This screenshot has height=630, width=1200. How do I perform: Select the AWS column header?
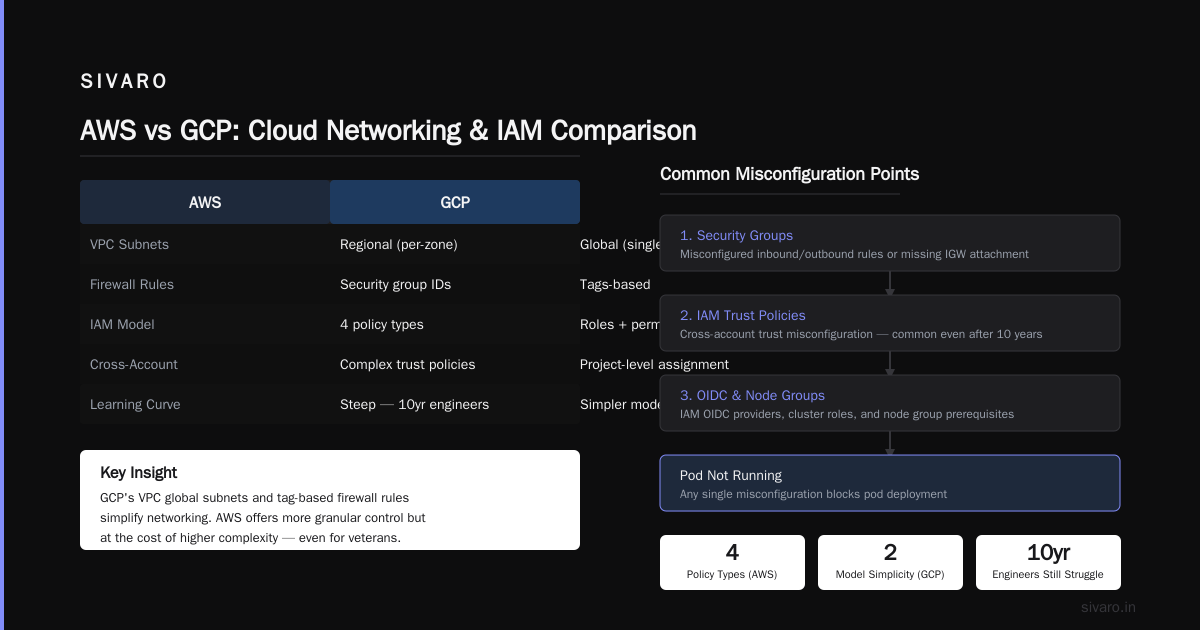click(x=205, y=202)
